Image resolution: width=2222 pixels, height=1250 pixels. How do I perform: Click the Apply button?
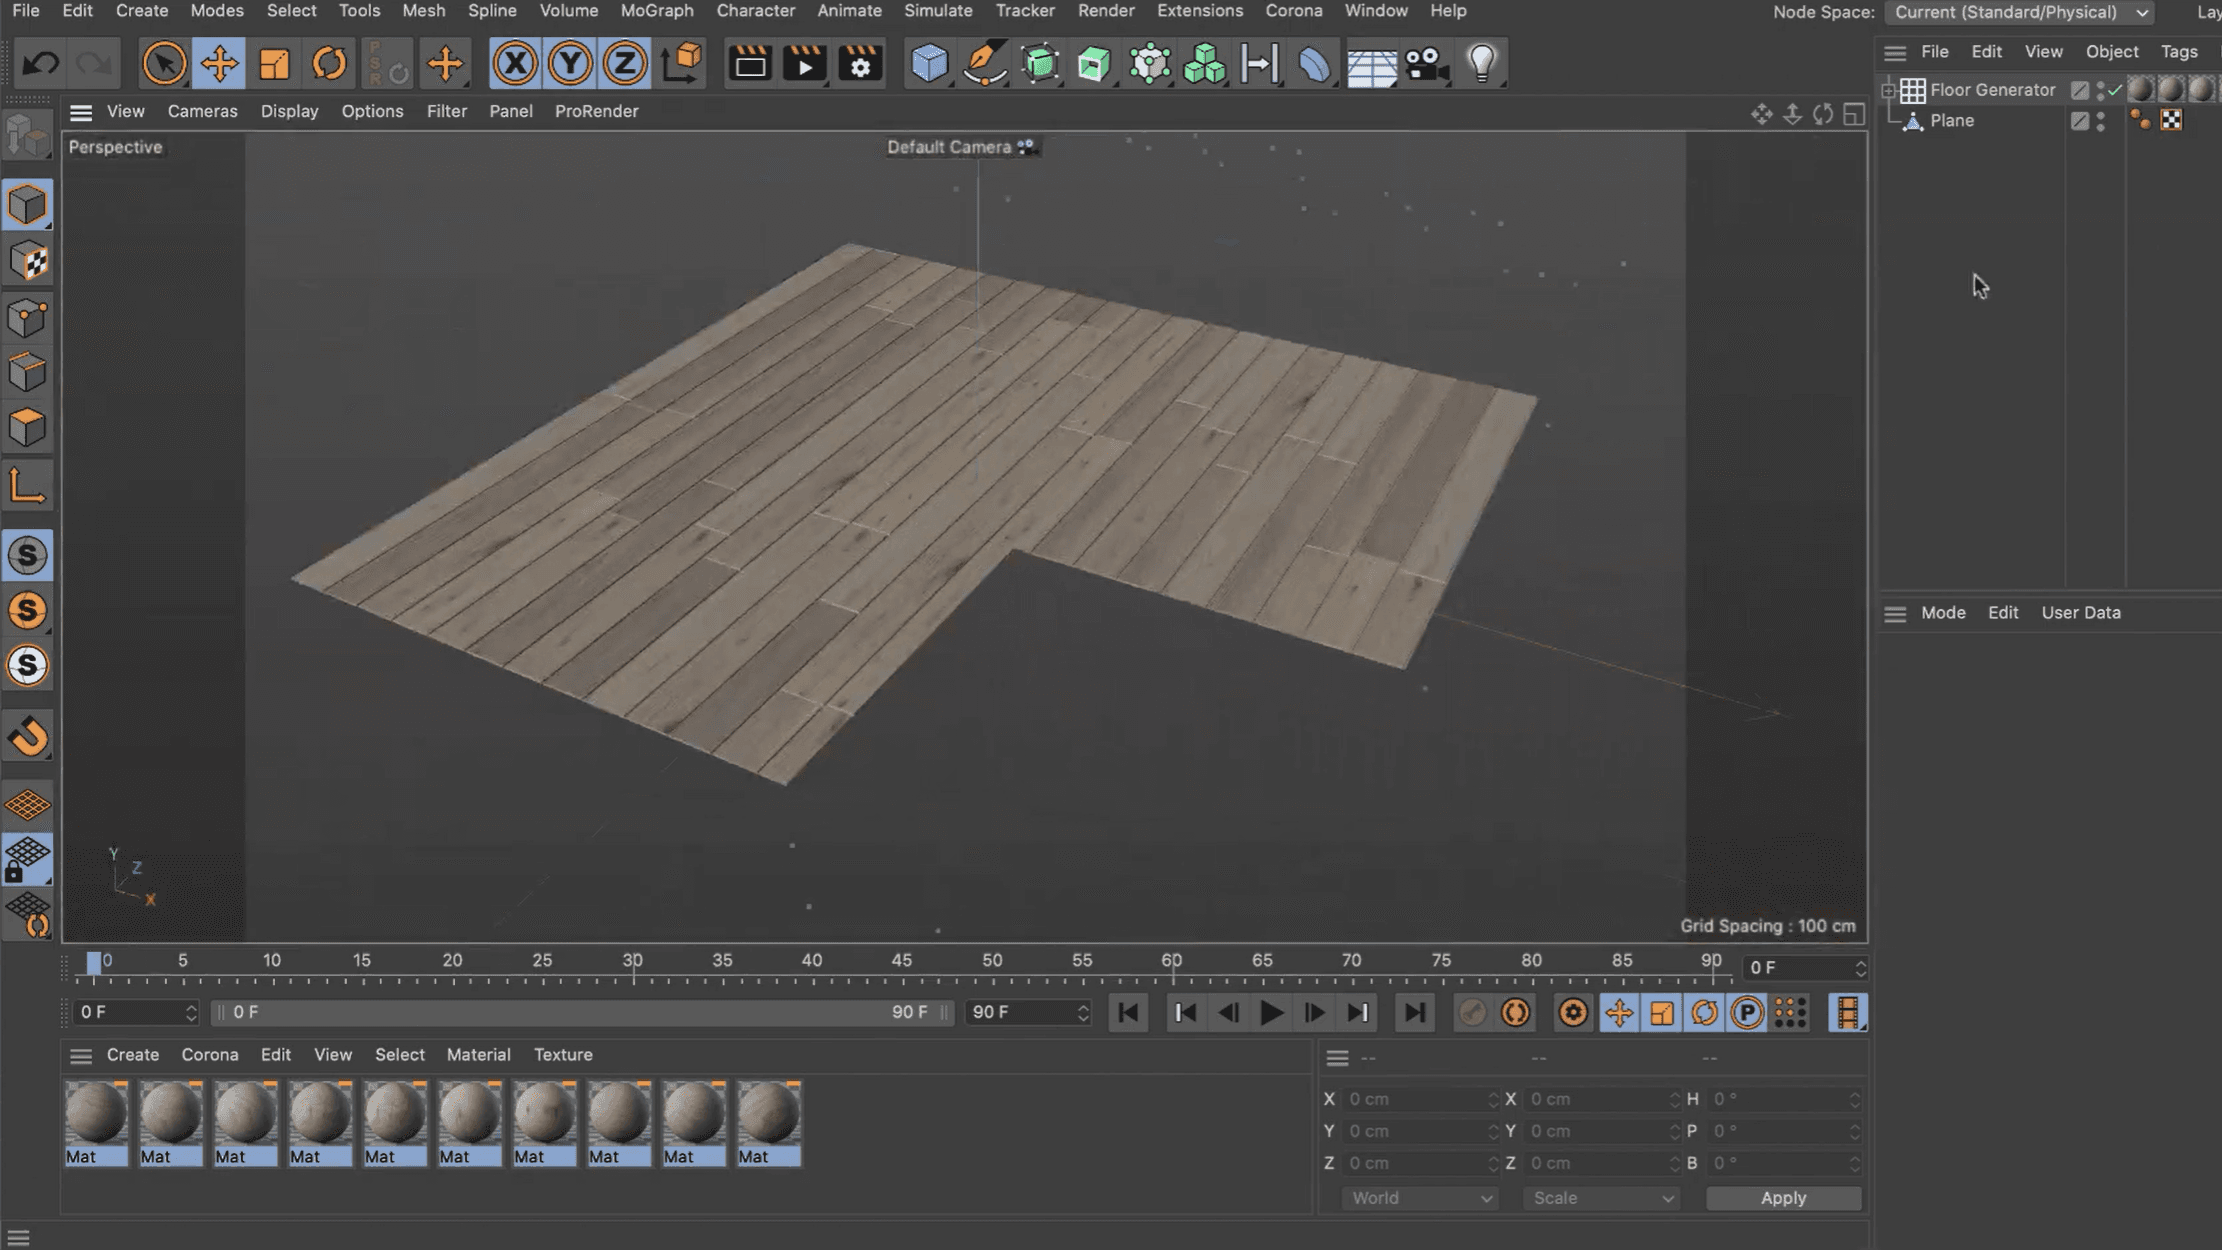click(1783, 1198)
